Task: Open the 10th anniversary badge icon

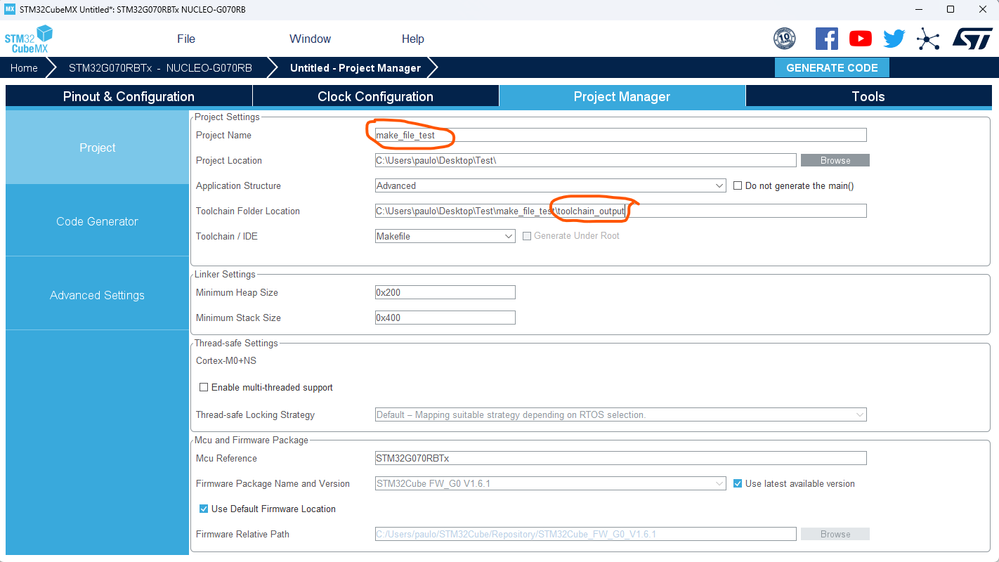Action: point(784,39)
